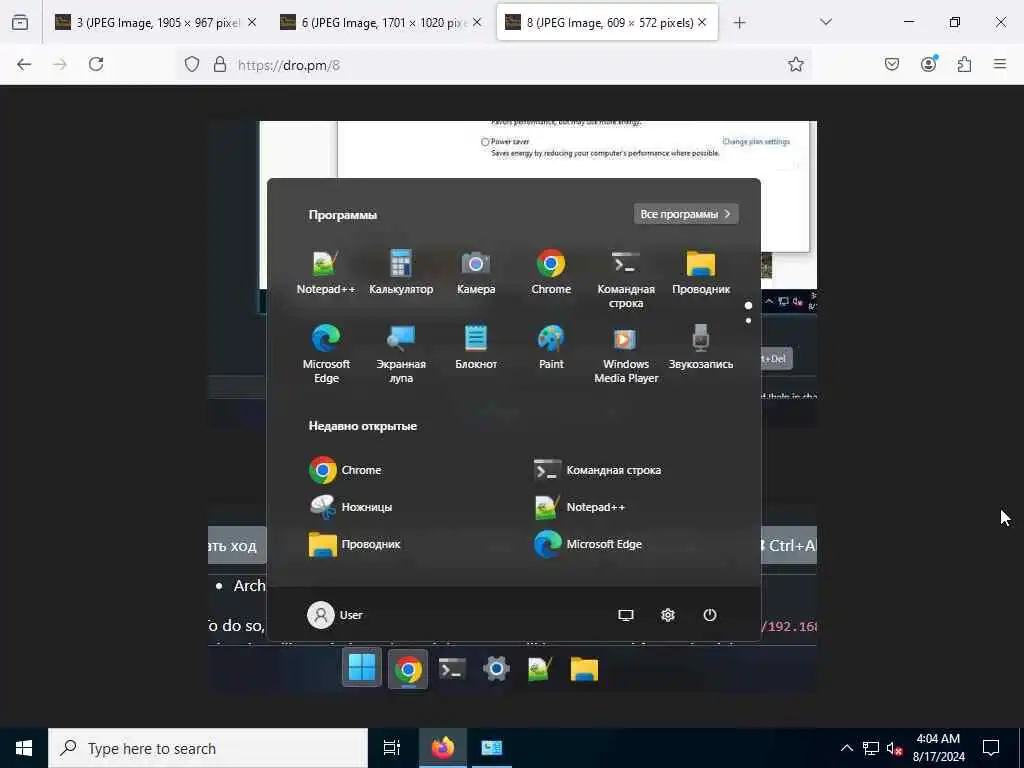Select tab 8 JPEG Image 609 × 572

(607, 22)
